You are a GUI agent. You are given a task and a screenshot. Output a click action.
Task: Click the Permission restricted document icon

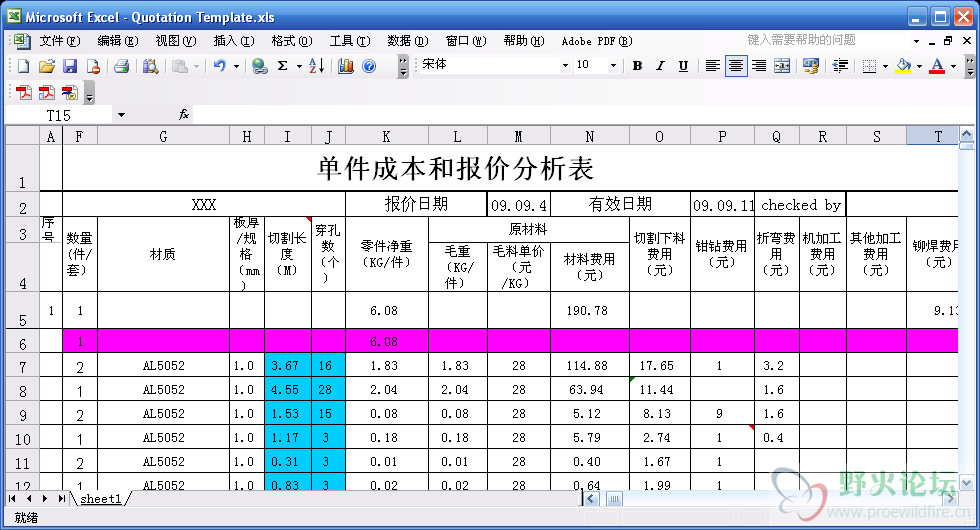pos(93,66)
